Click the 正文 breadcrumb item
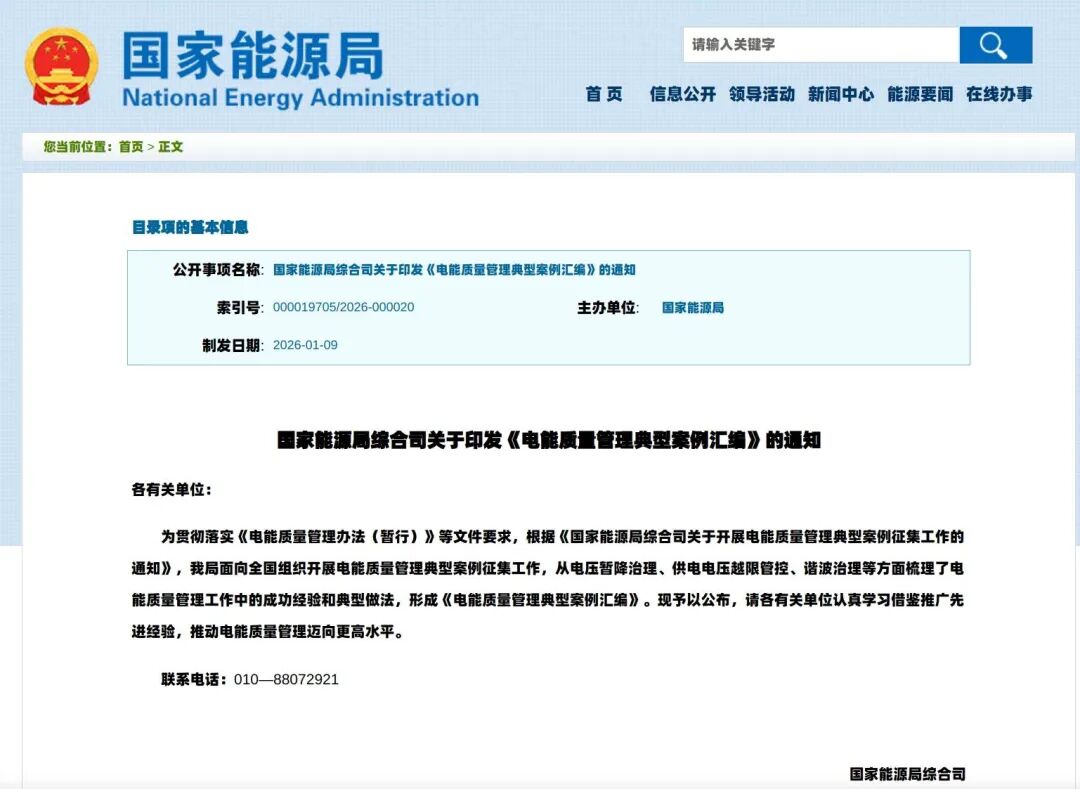Viewport: 1080px width, 789px height. [x=171, y=147]
